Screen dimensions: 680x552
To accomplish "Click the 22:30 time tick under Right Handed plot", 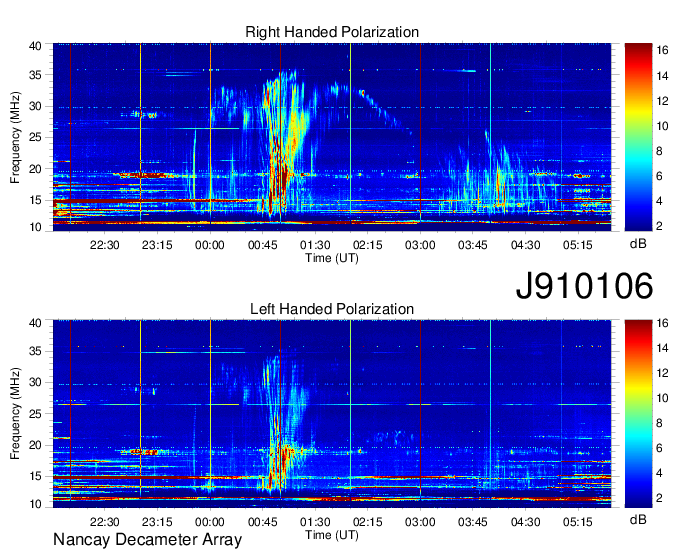I will [x=105, y=245].
